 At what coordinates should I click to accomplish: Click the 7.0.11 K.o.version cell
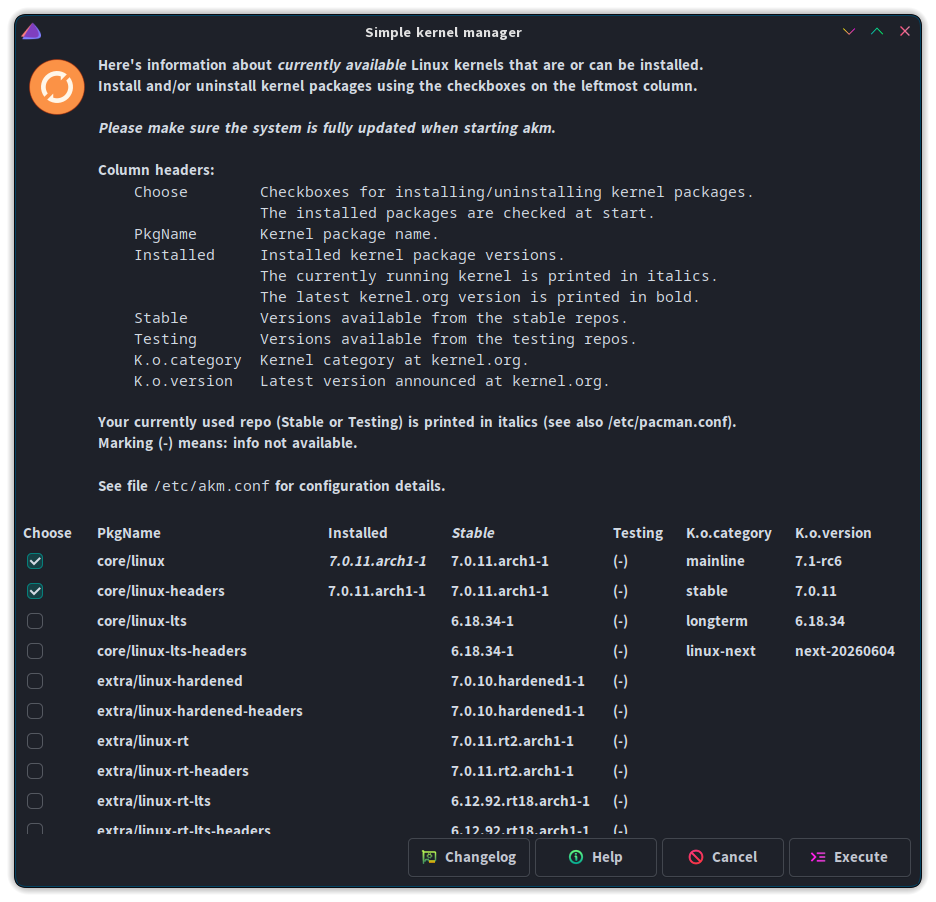click(x=815, y=591)
